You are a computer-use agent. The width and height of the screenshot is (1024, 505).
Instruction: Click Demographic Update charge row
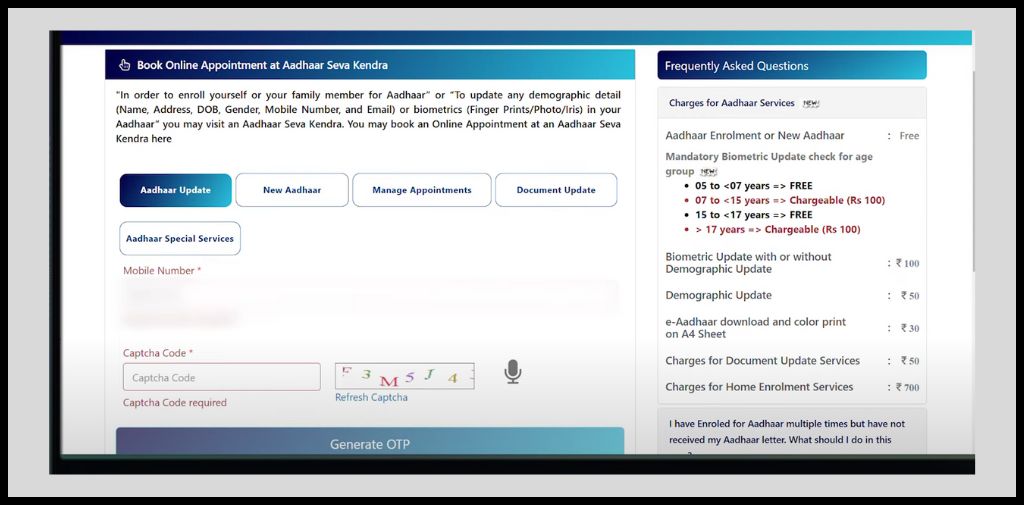coord(792,295)
